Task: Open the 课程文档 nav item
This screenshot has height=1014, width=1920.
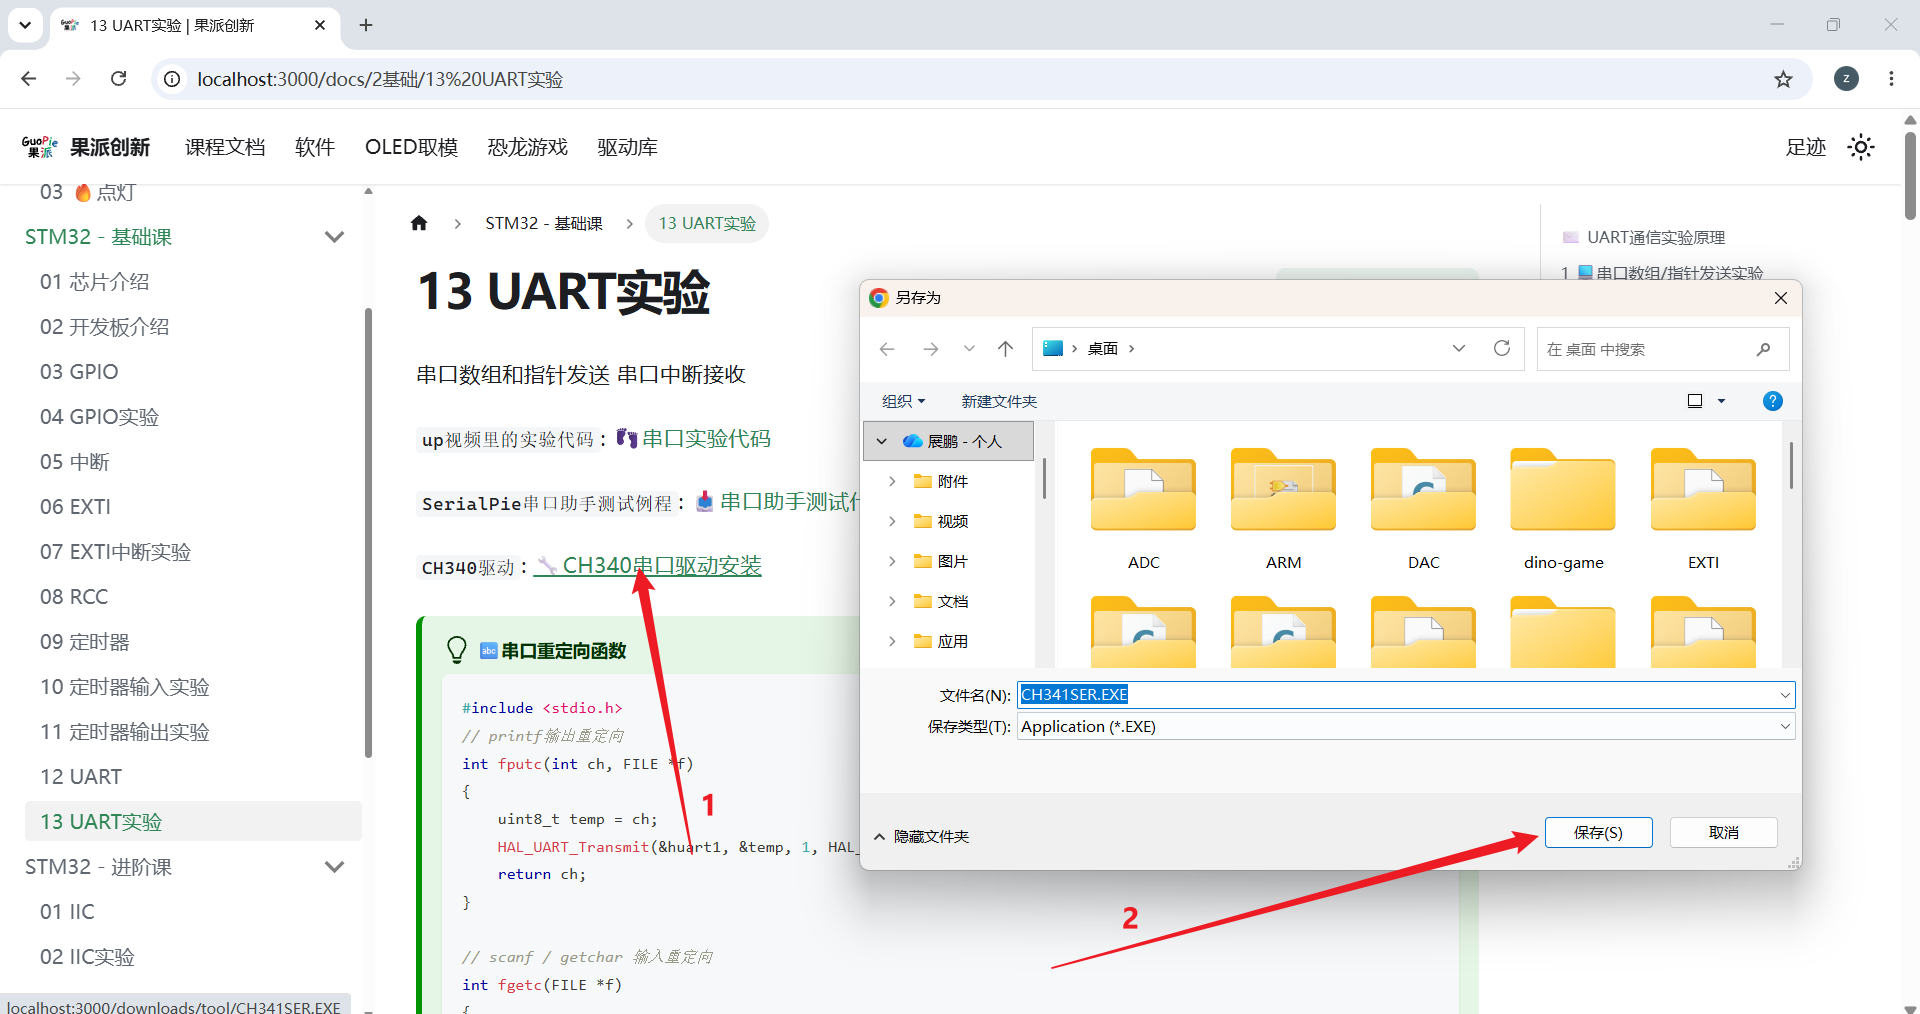Action: coord(225,147)
